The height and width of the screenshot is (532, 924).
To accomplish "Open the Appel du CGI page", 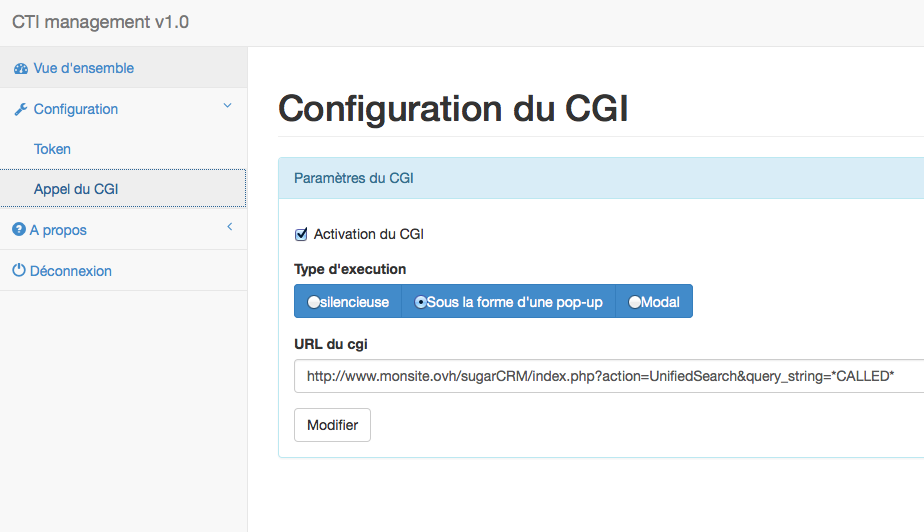I will click(76, 189).
